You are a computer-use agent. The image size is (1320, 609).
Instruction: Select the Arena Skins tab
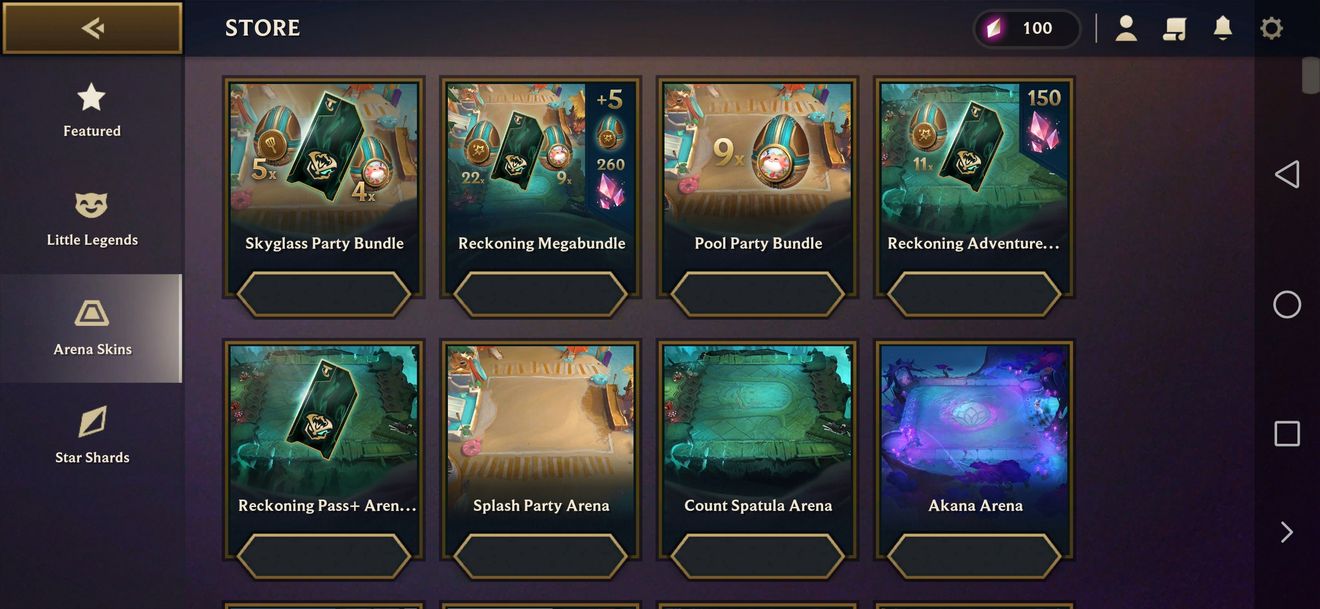[x=92, y=328]
